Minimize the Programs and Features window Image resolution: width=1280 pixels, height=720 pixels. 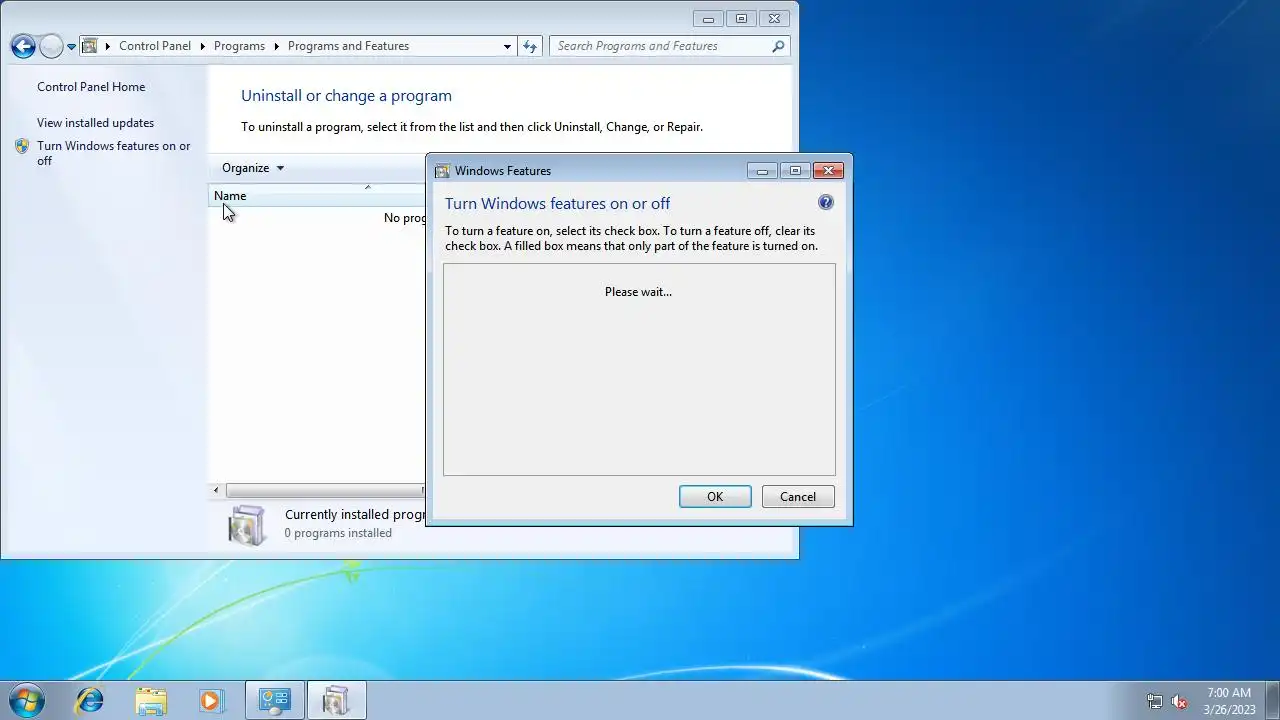[x=708, y=19]
